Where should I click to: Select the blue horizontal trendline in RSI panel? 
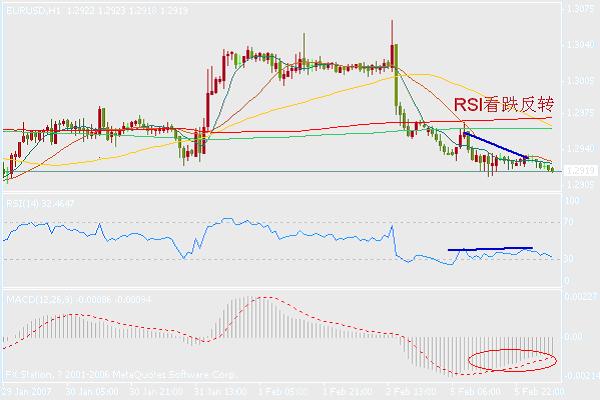coord(490,249)
